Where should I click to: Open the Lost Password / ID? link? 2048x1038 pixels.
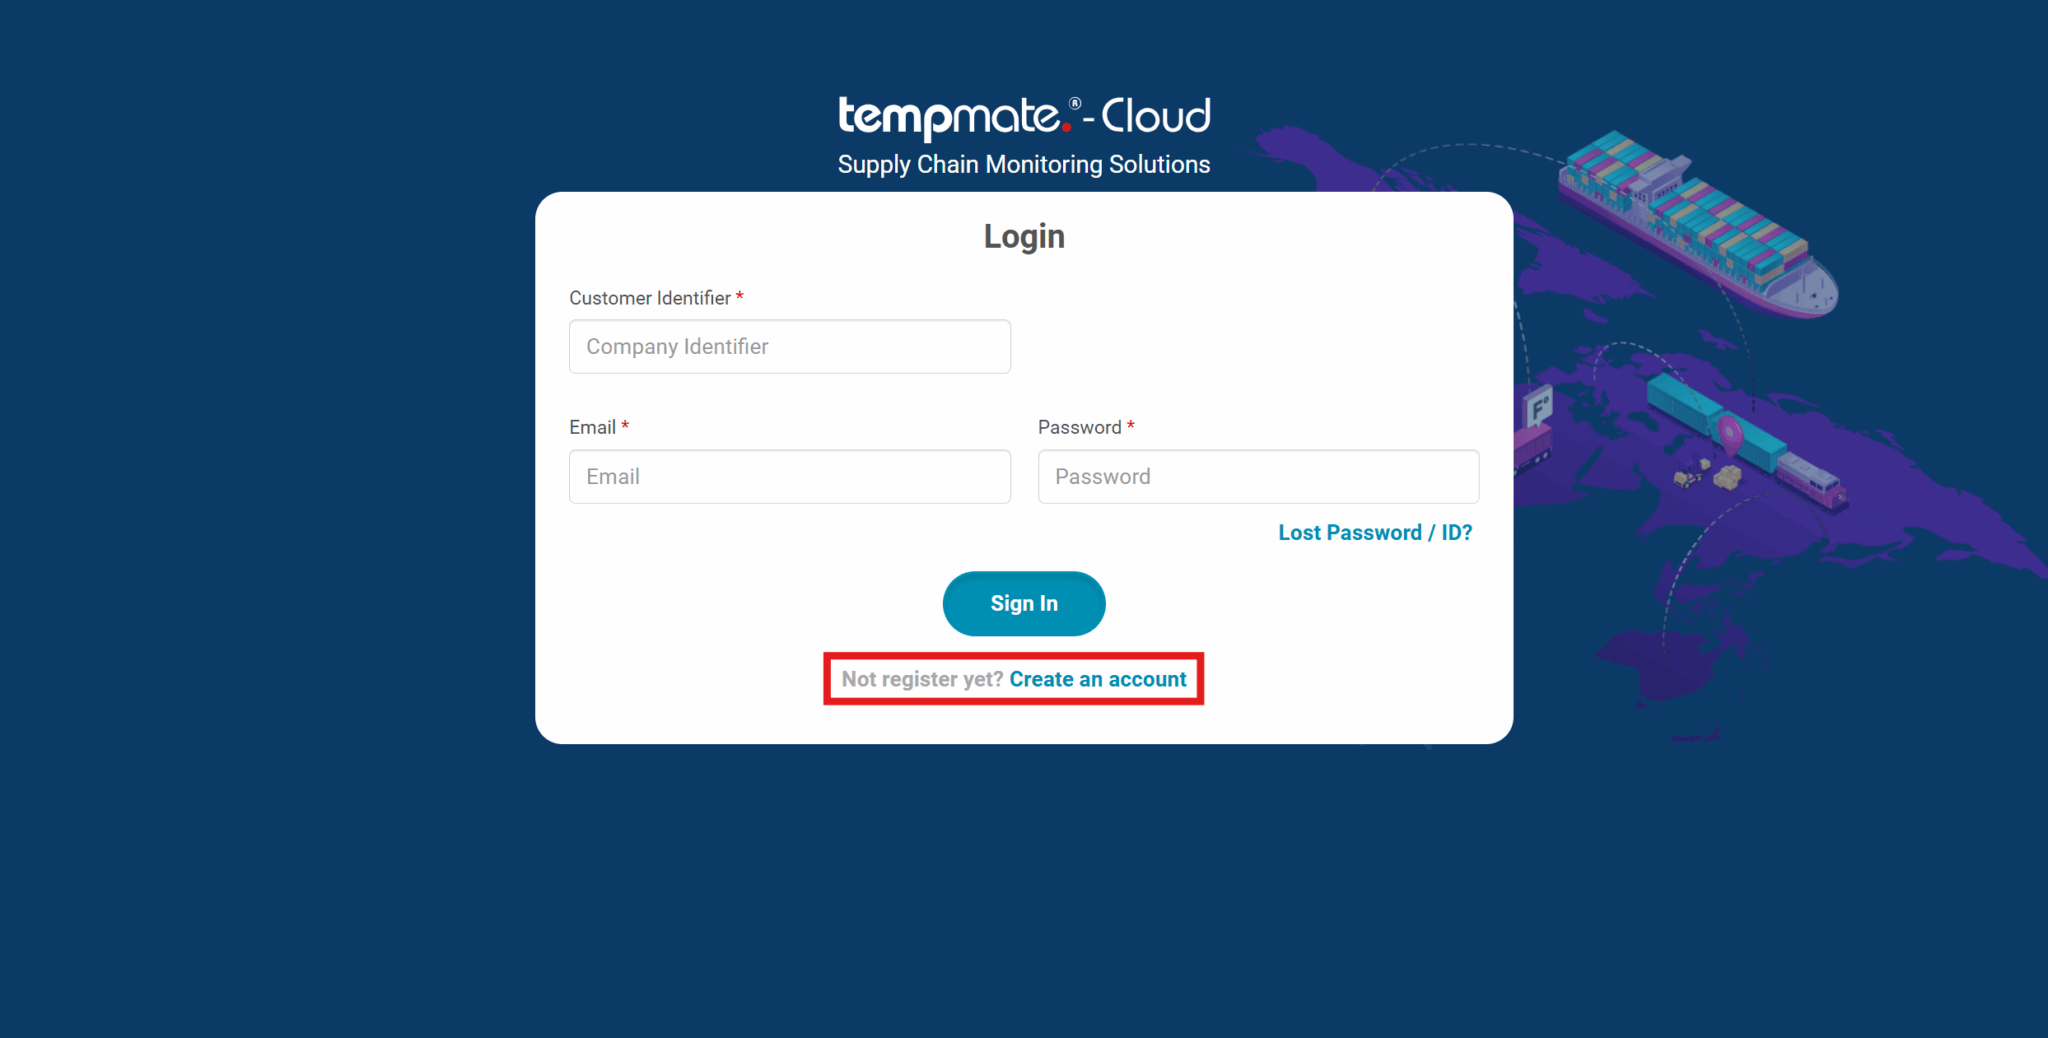1375,533
